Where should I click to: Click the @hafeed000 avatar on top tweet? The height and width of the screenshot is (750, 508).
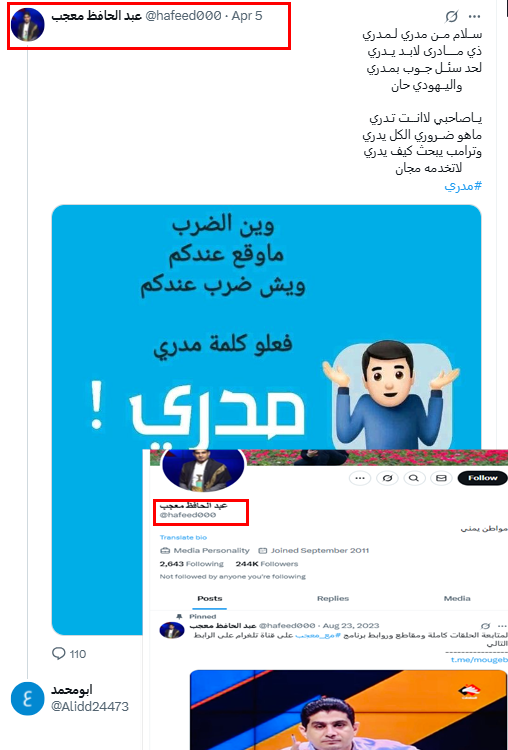pyautogui.click(x=28, y=25)
